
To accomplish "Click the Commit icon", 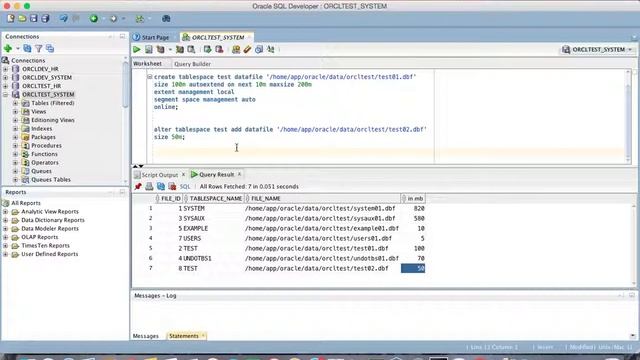I will [x=207, y=50].
